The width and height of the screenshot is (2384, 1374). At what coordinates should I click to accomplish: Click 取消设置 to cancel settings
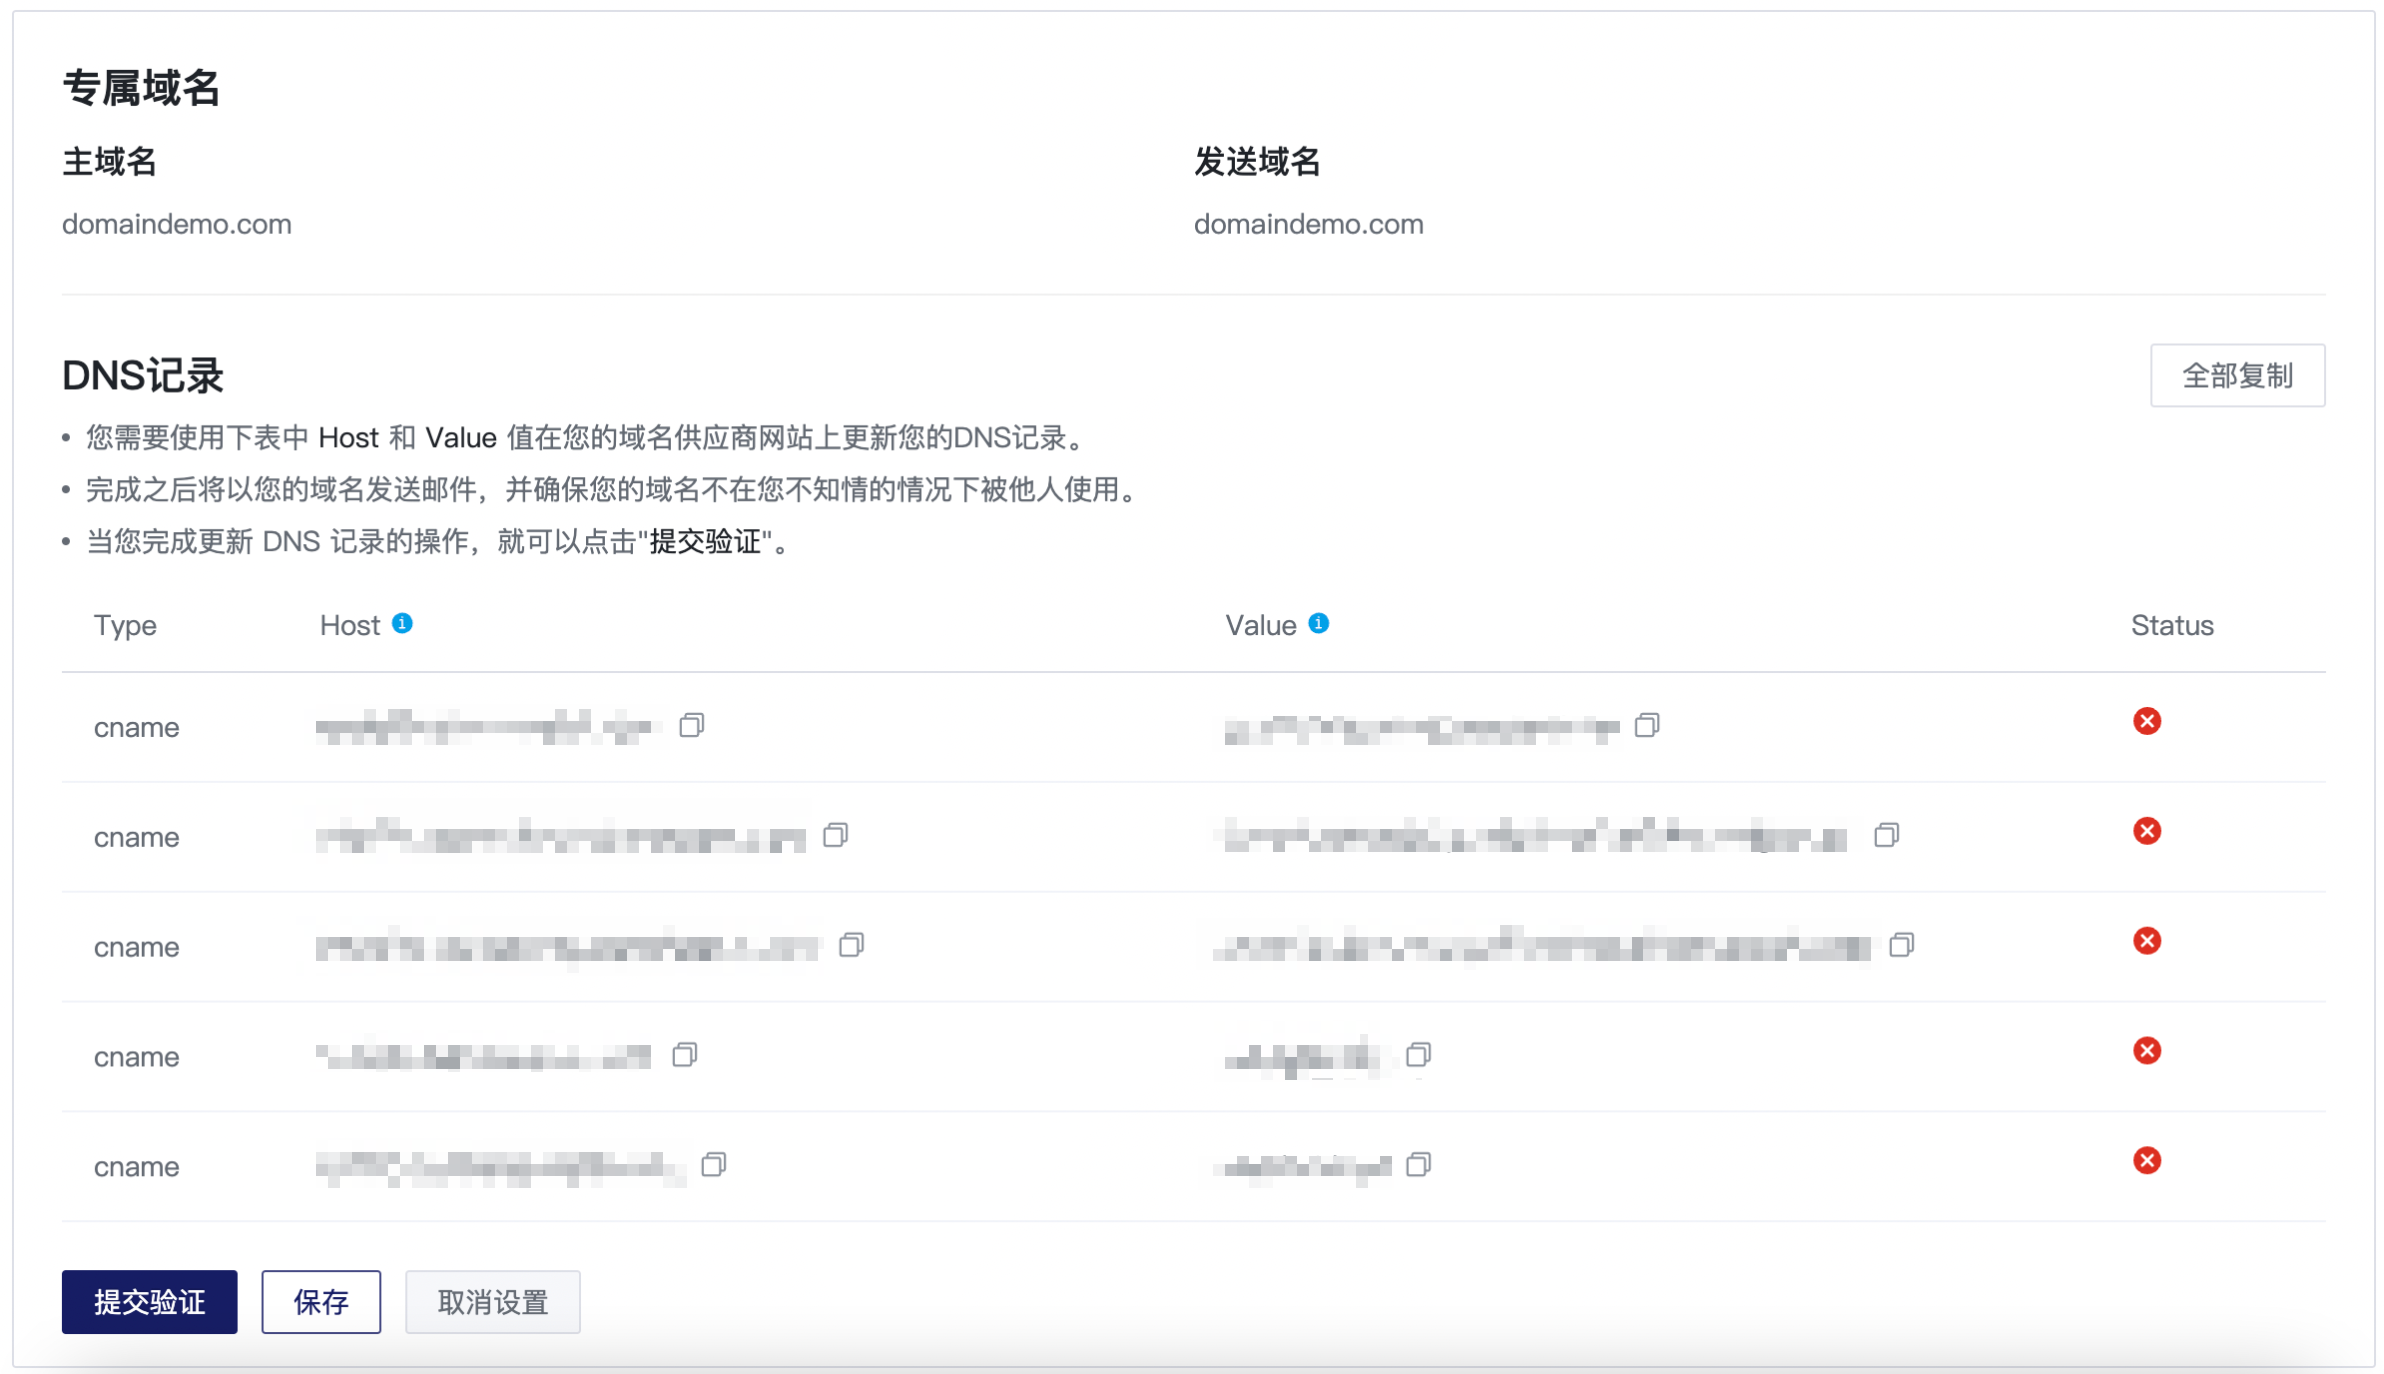pos(492,1302)
